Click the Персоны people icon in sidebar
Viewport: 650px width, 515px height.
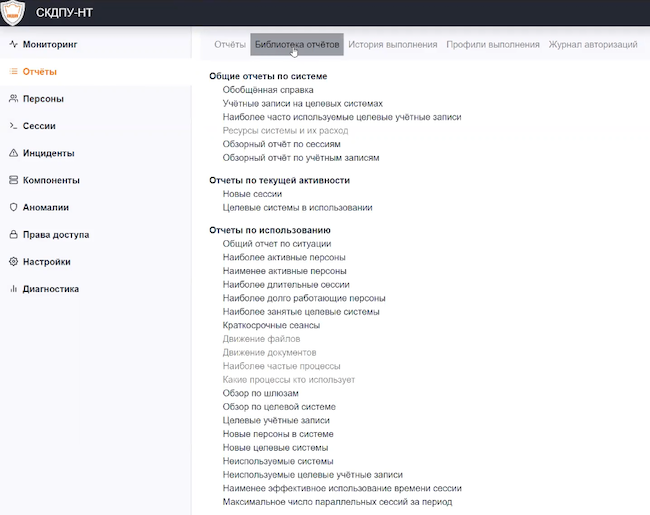[x=13, y=99]
